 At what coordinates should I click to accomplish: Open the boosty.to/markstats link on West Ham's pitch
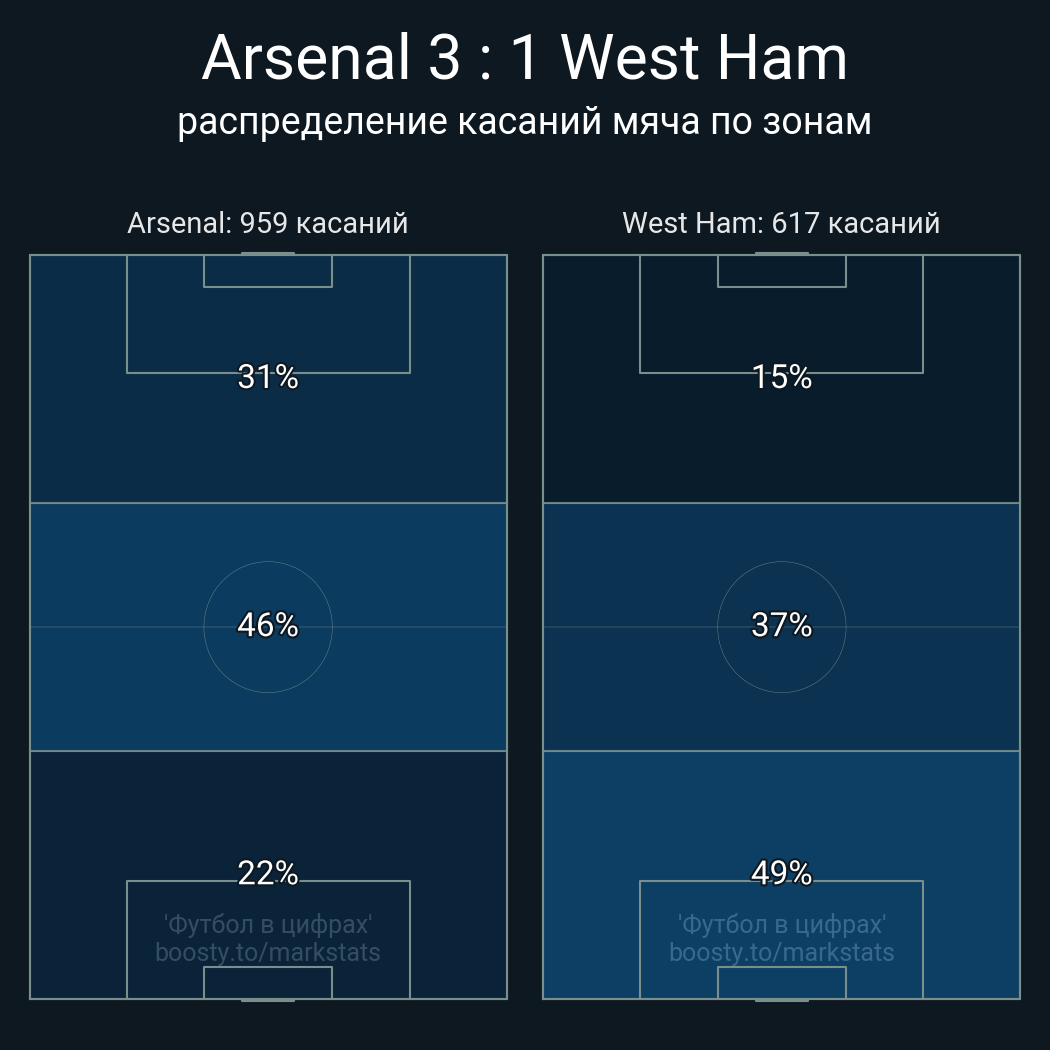point(781,952)
